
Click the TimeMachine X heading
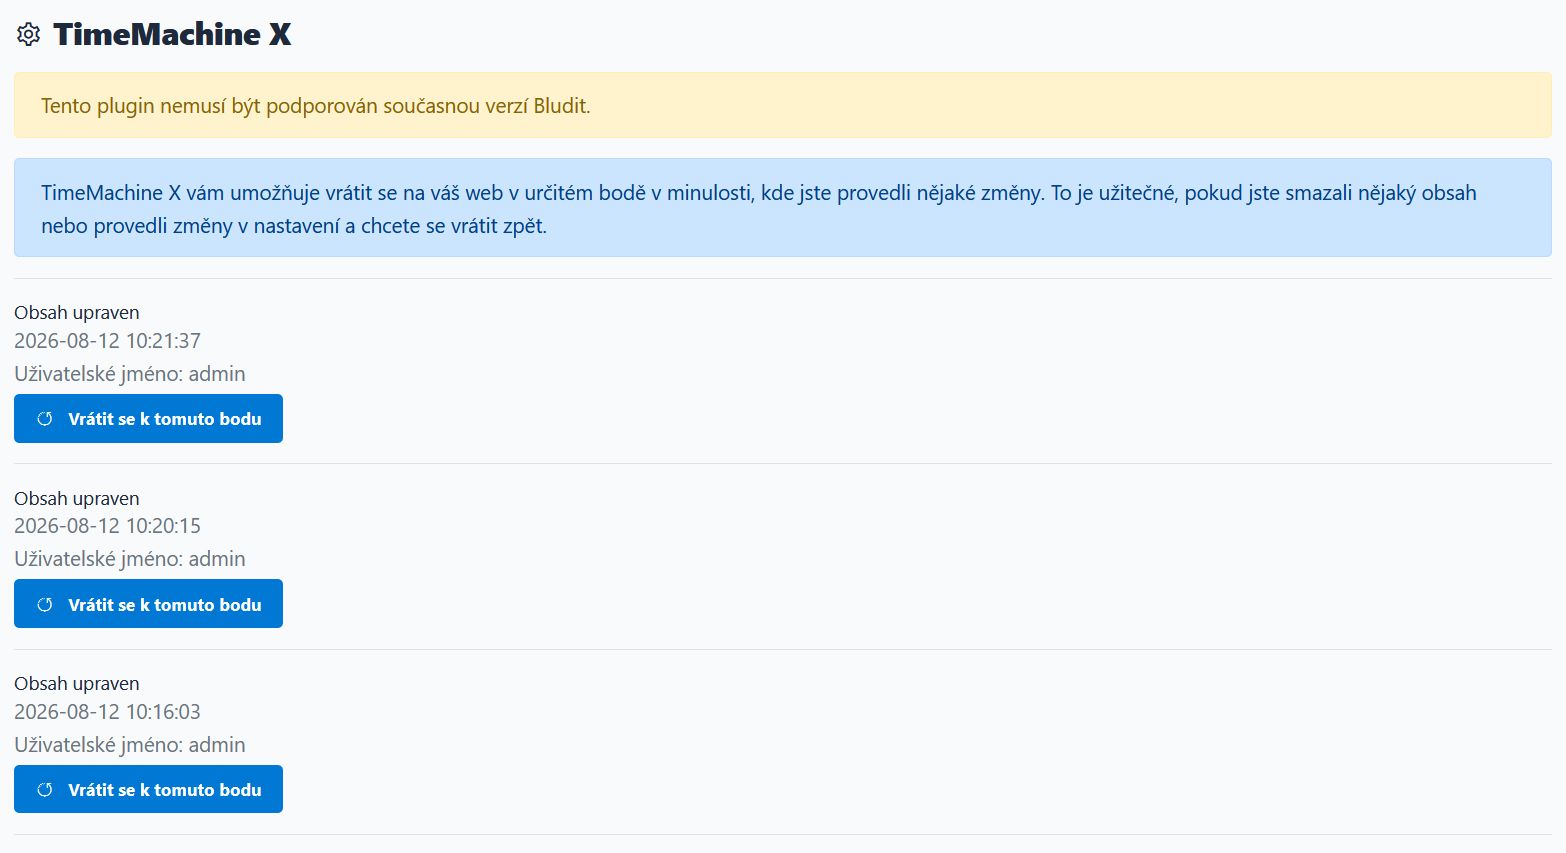click(x=172, y=34)
